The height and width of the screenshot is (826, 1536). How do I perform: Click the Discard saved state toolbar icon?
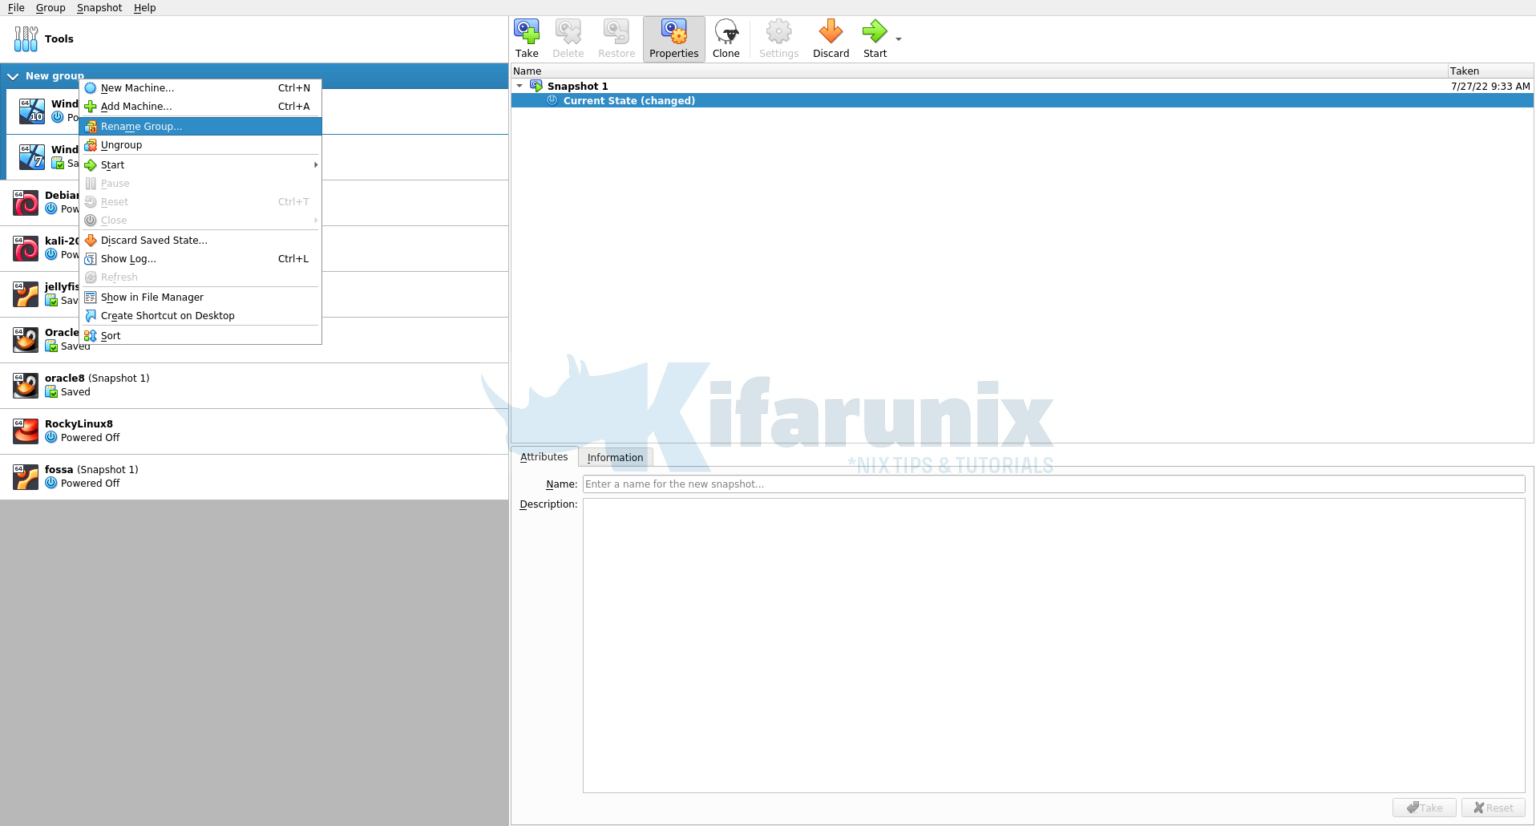click(x=831, y=39)
